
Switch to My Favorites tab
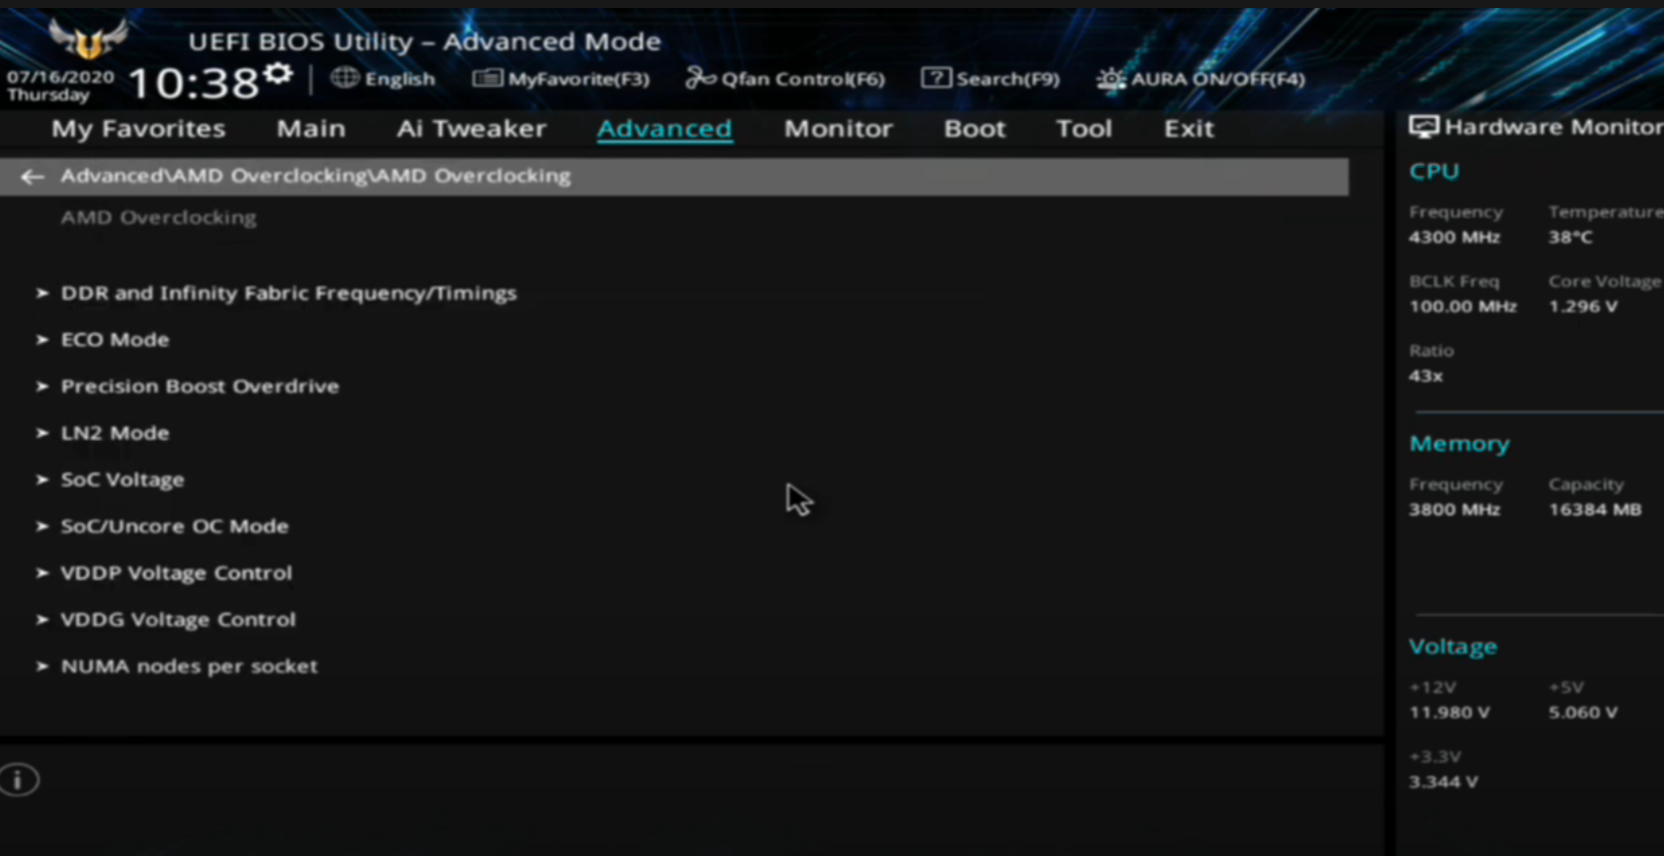point(139,129)
